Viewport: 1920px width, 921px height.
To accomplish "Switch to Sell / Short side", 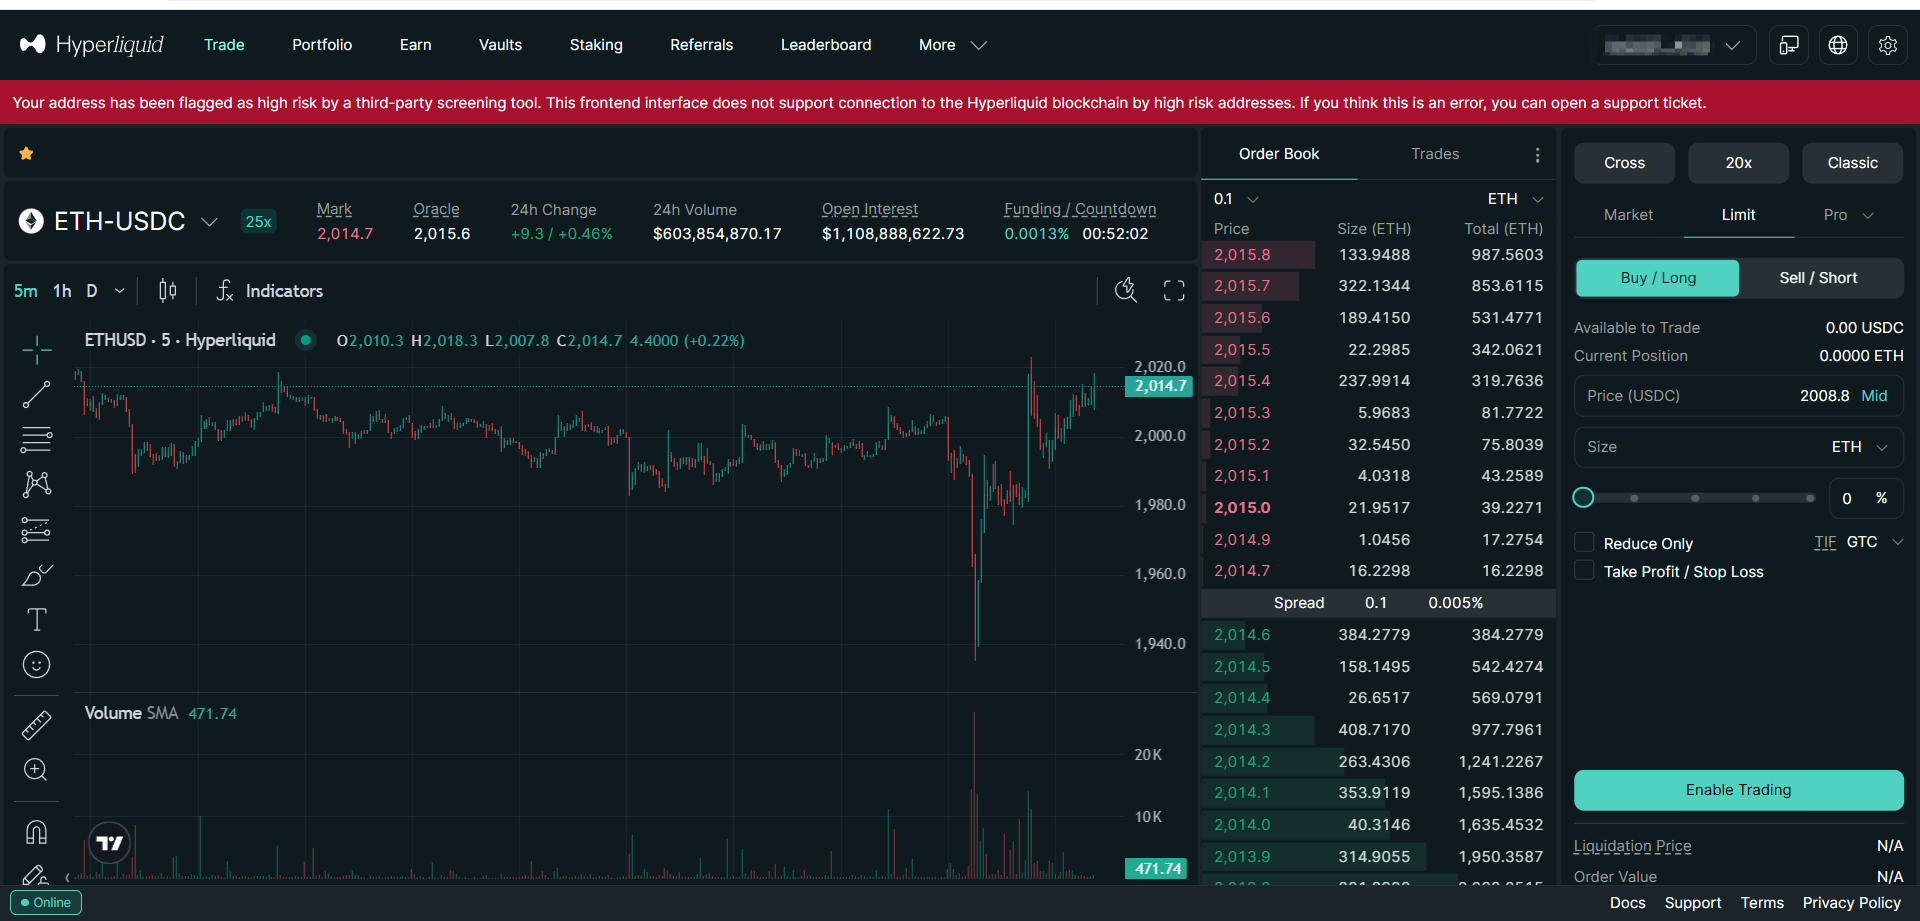I will (x=1819, y=278).
